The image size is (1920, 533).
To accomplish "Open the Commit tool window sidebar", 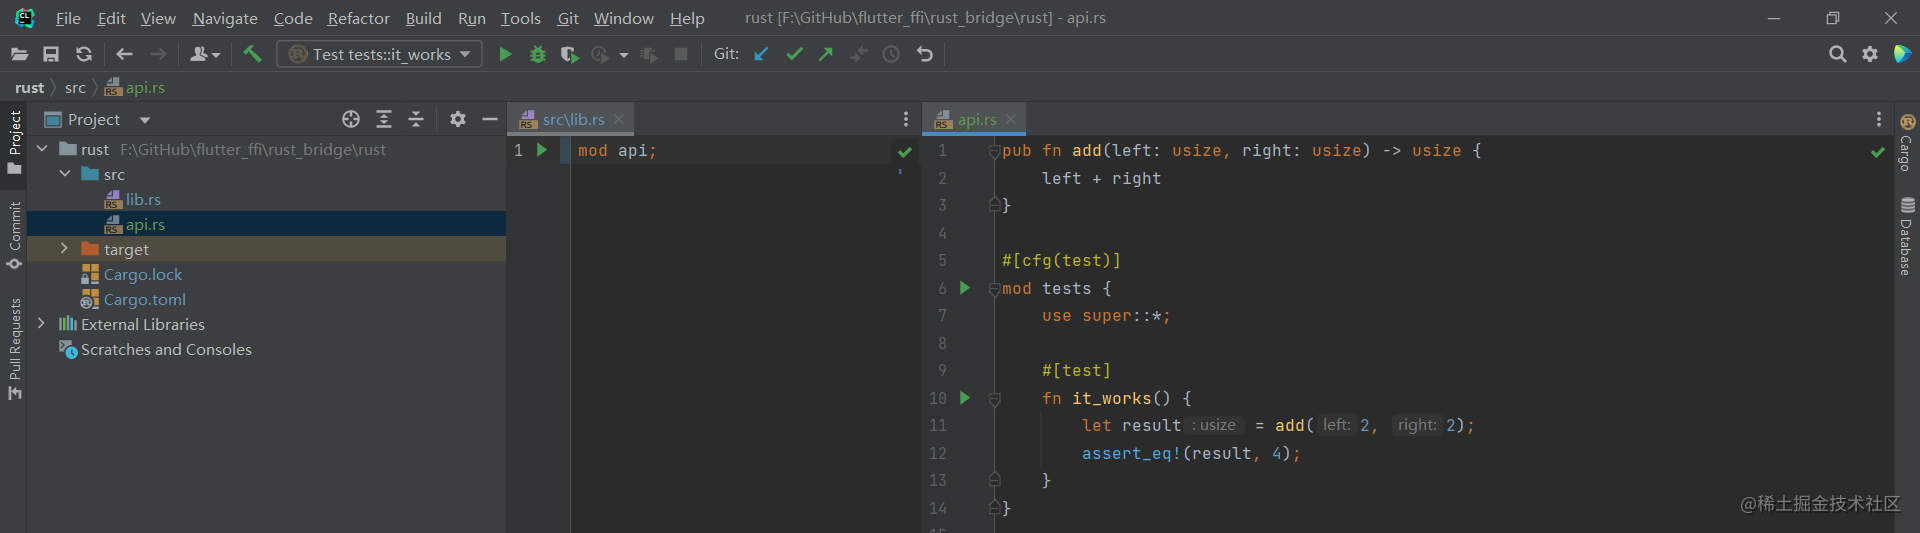I will pos(14,236).
